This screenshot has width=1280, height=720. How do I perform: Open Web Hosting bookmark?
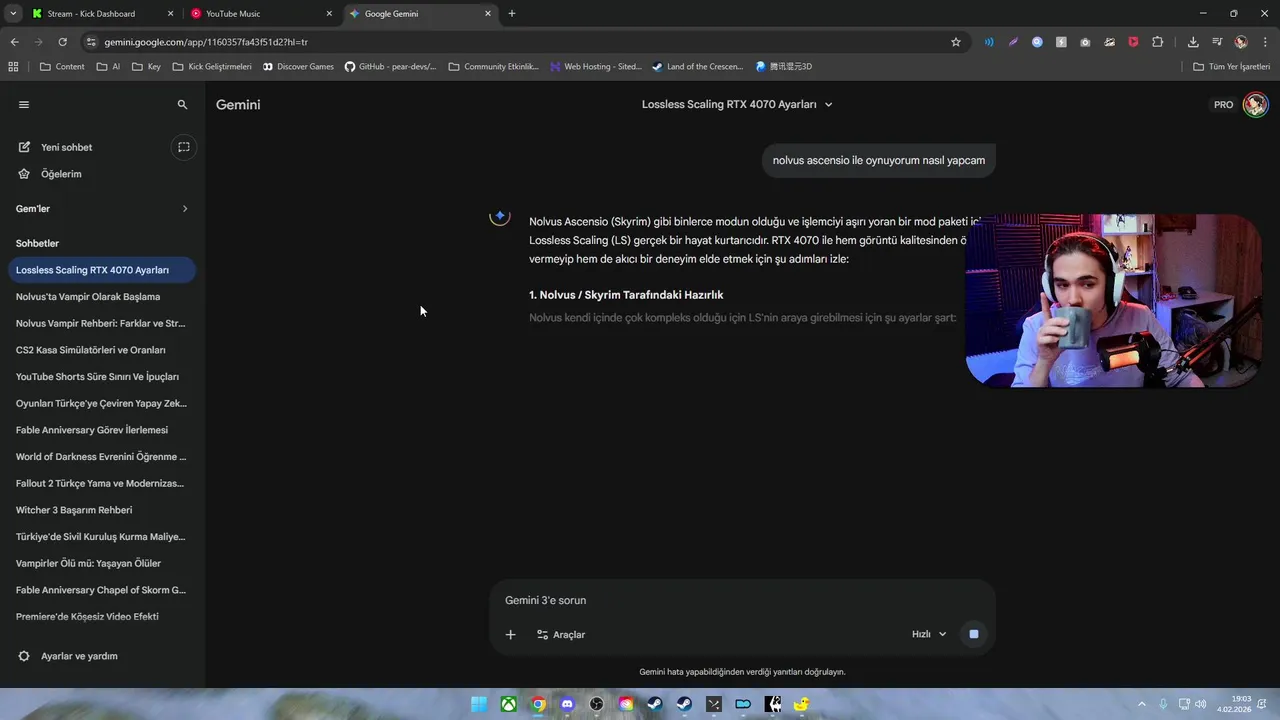tap(596, 67)
